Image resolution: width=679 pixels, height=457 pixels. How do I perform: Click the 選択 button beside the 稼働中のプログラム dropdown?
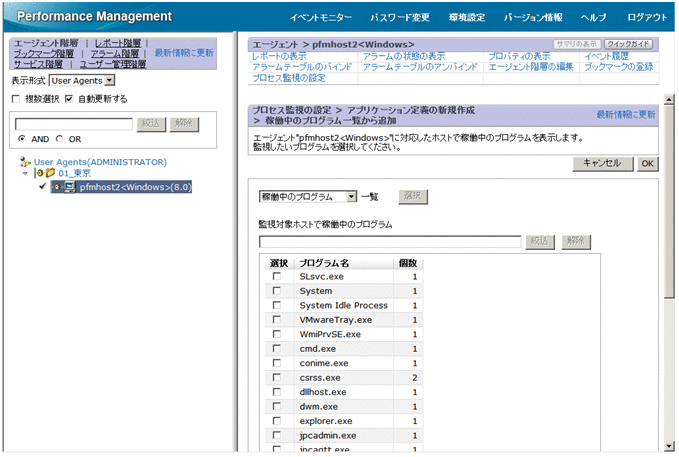[413, 196]
